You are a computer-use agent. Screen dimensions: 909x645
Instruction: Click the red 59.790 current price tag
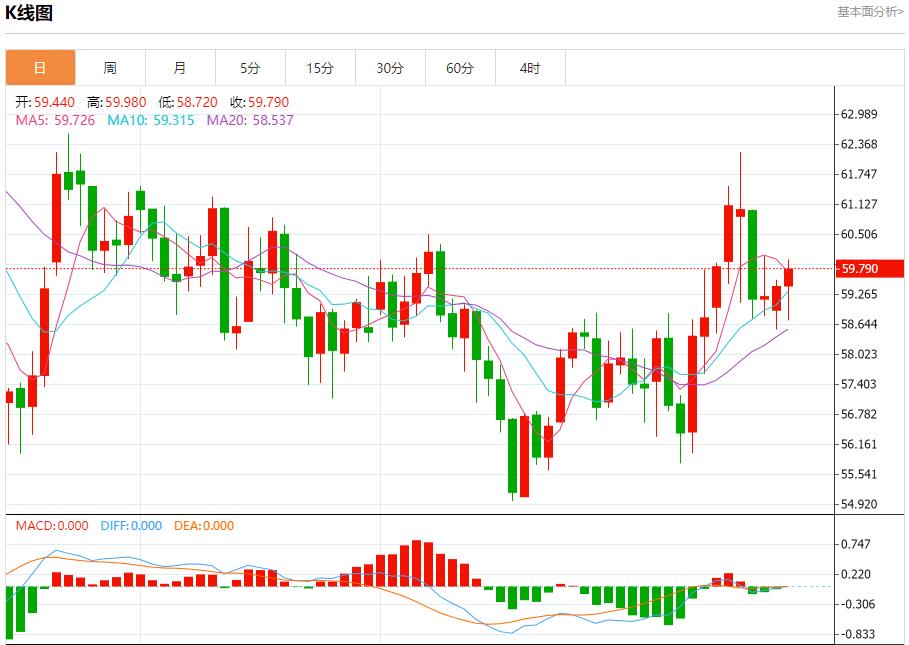(860, 269)
